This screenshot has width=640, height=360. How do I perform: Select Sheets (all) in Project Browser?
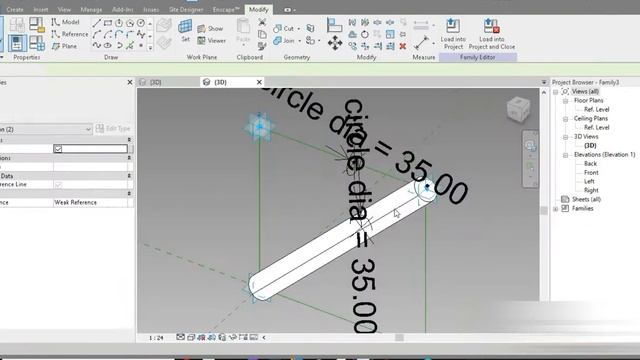tap(586, 199)
